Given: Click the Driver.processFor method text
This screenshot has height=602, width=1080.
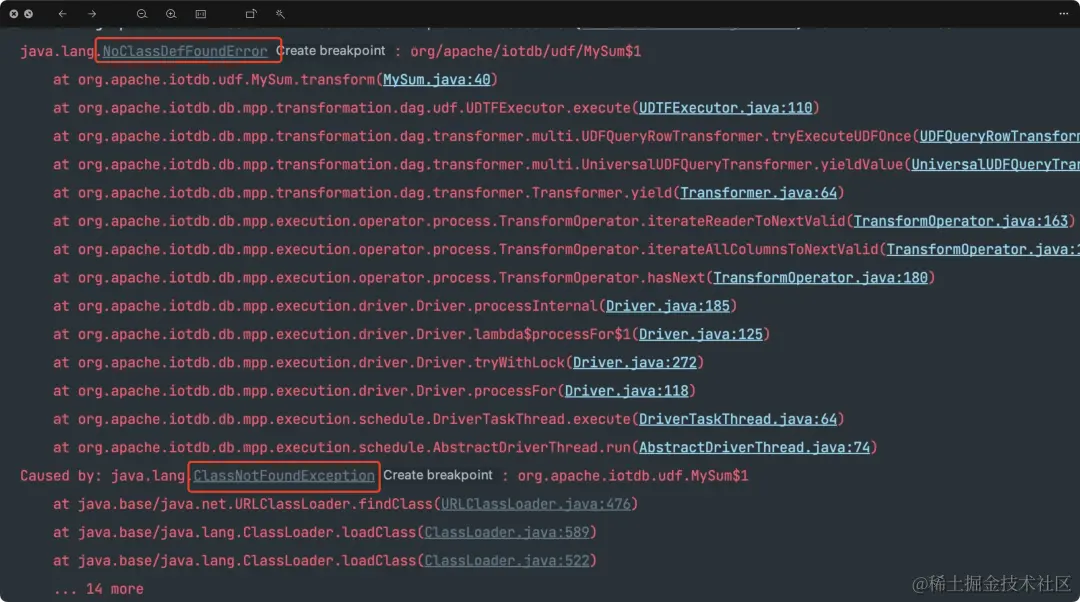Looking at the screenshot, I should (x=486, y=391).
